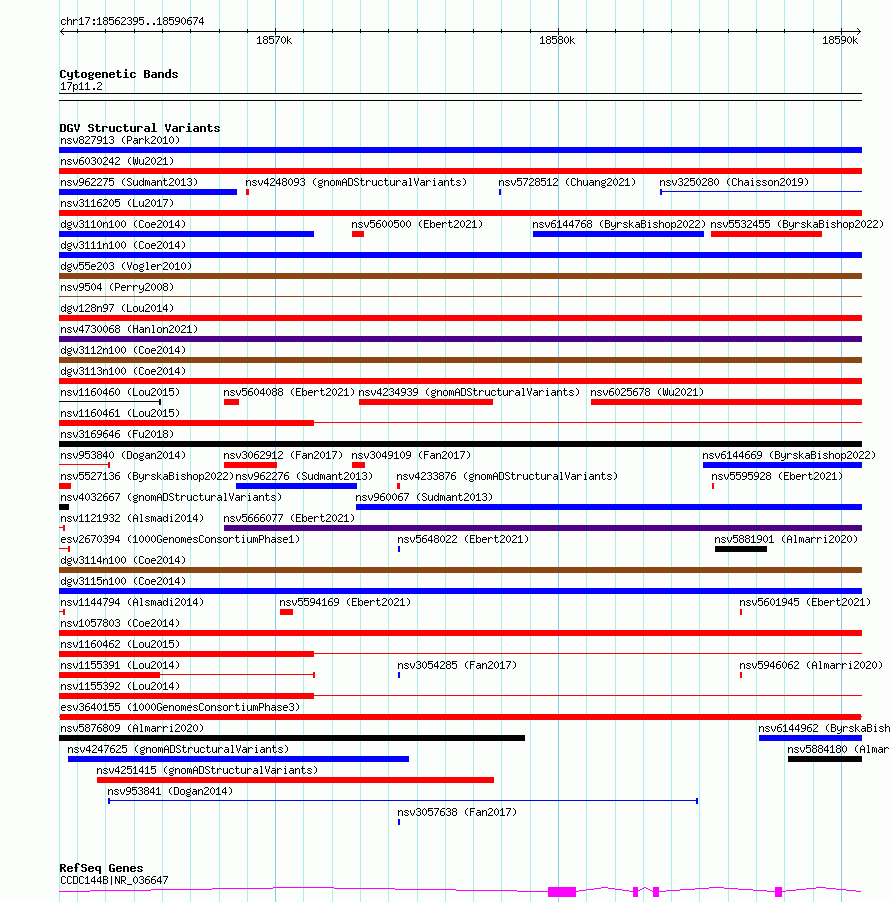890x902 pixels.
Task: Select the nsv6025678 (Wu2021) label
Action: pos(647,392)
